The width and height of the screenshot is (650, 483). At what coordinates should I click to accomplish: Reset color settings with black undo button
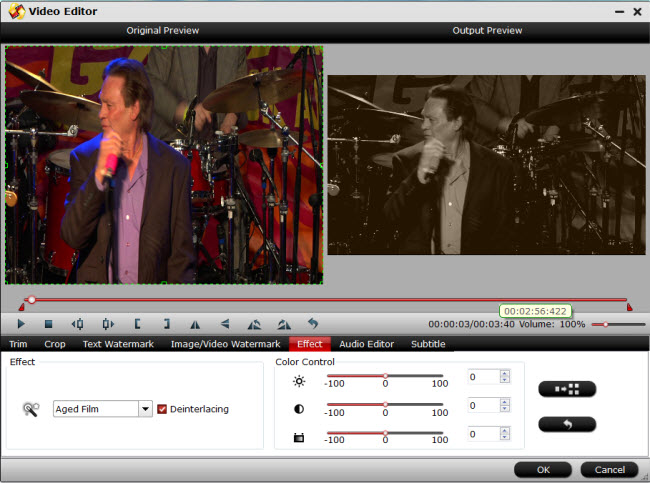[x=567, y=424]
